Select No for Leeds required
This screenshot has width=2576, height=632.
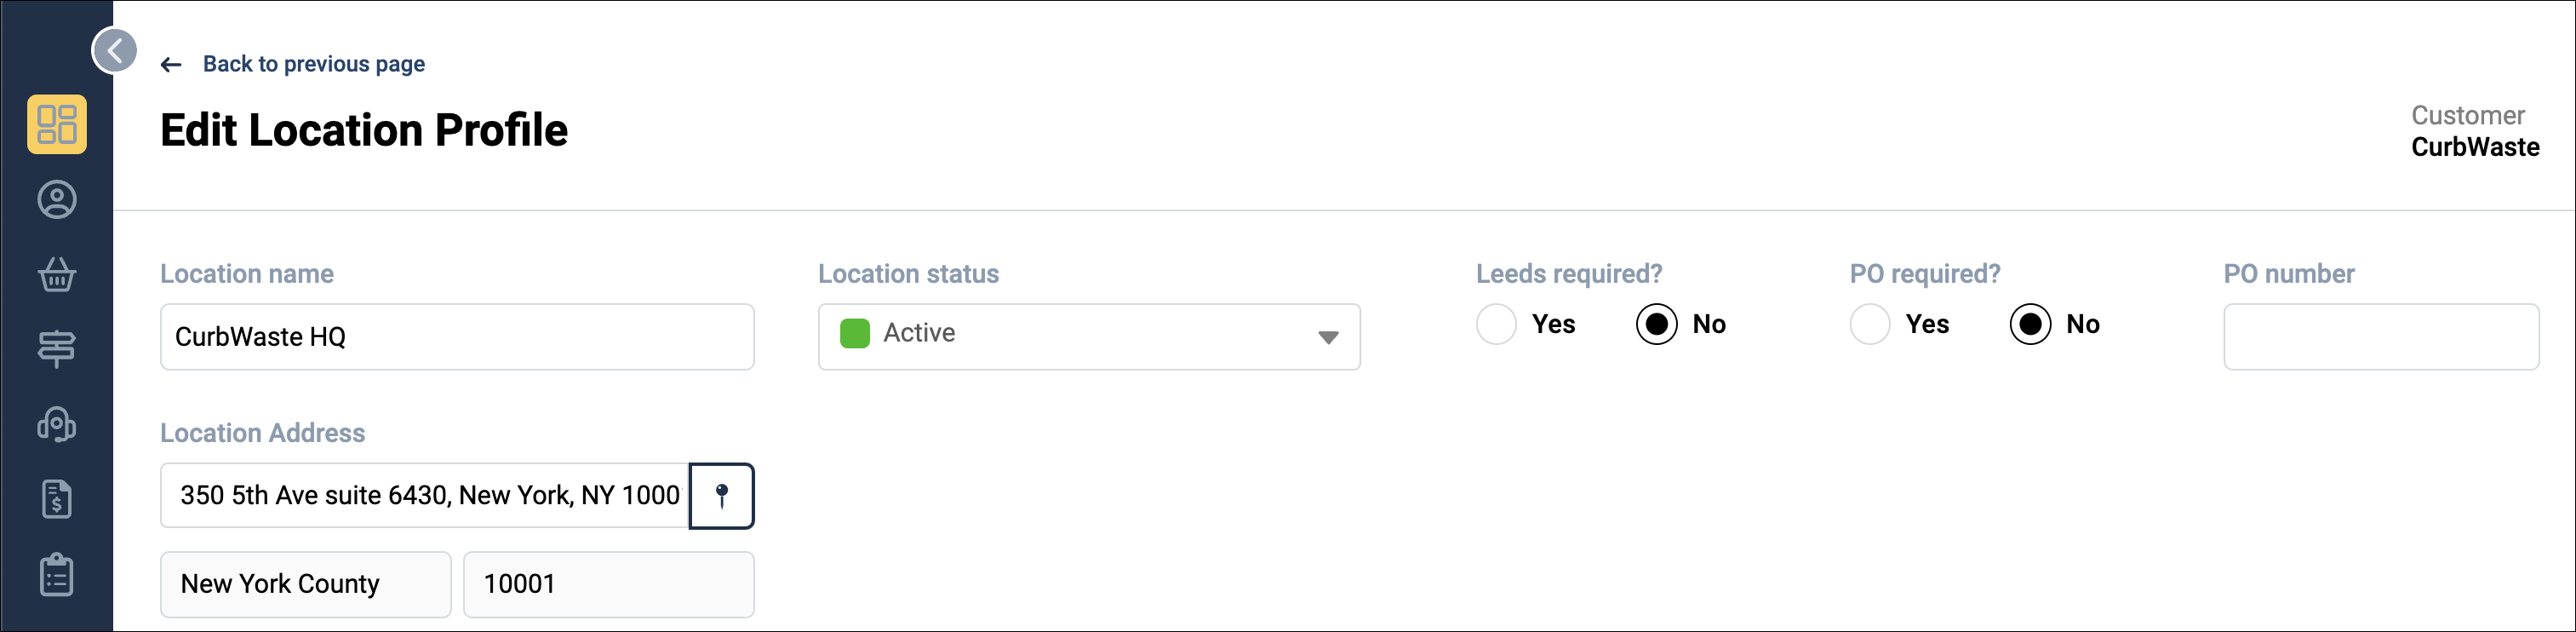pyautogui.click(x=1656, y=325)
